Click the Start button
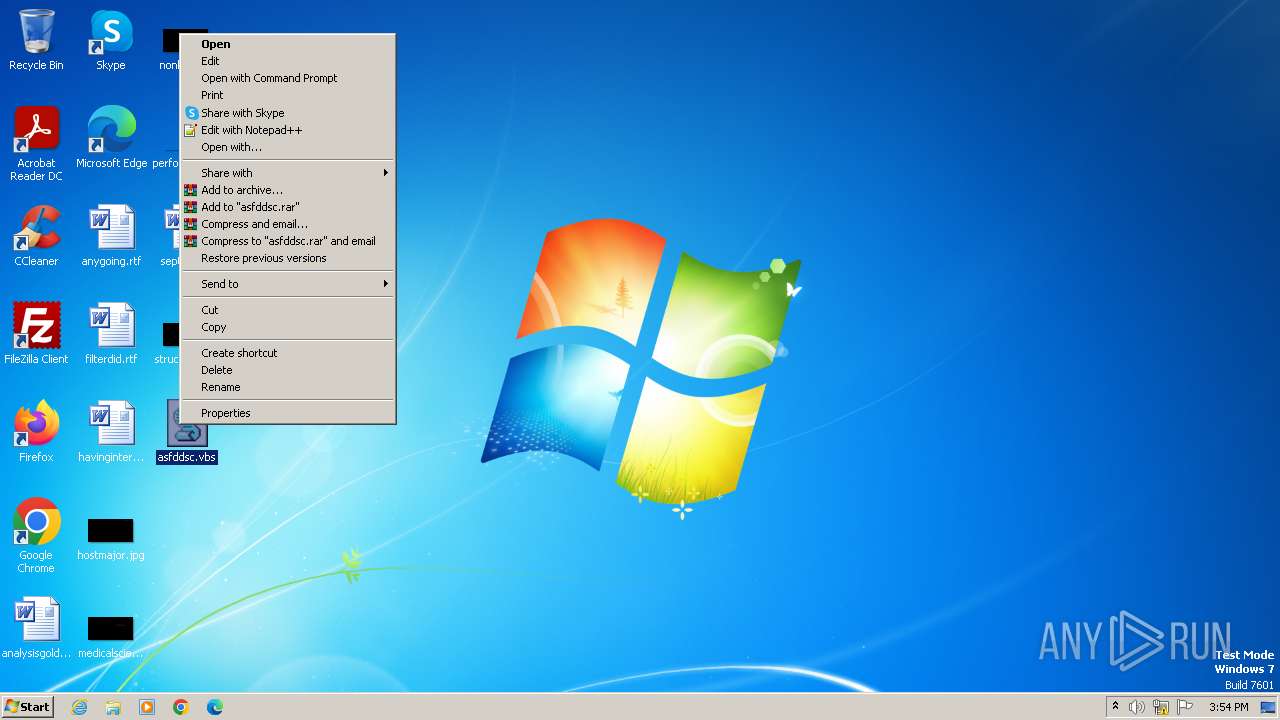Image resolution: width=1280 pixels, height=720 pixels. [x=27, y=707]
